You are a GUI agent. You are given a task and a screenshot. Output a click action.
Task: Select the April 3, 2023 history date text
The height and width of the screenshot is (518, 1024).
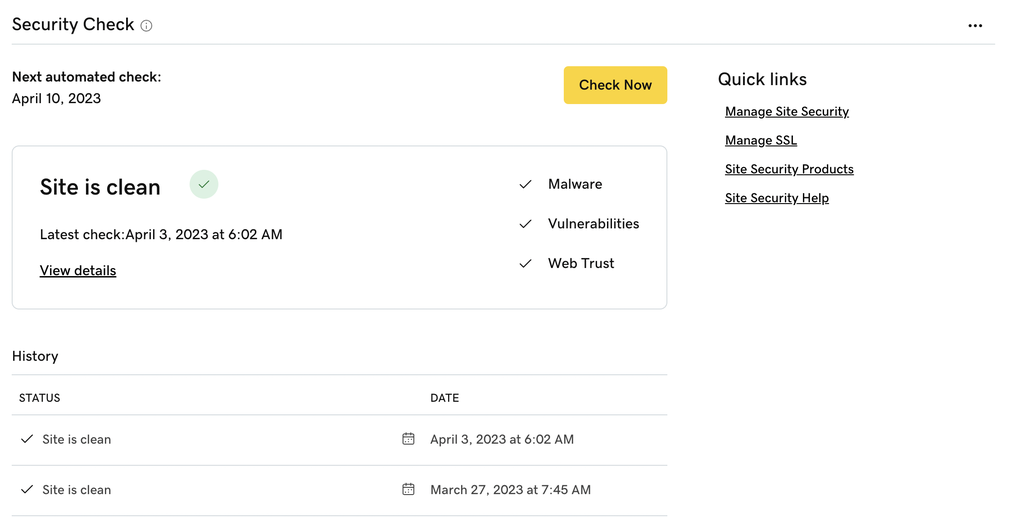click(x=501, y=440)
